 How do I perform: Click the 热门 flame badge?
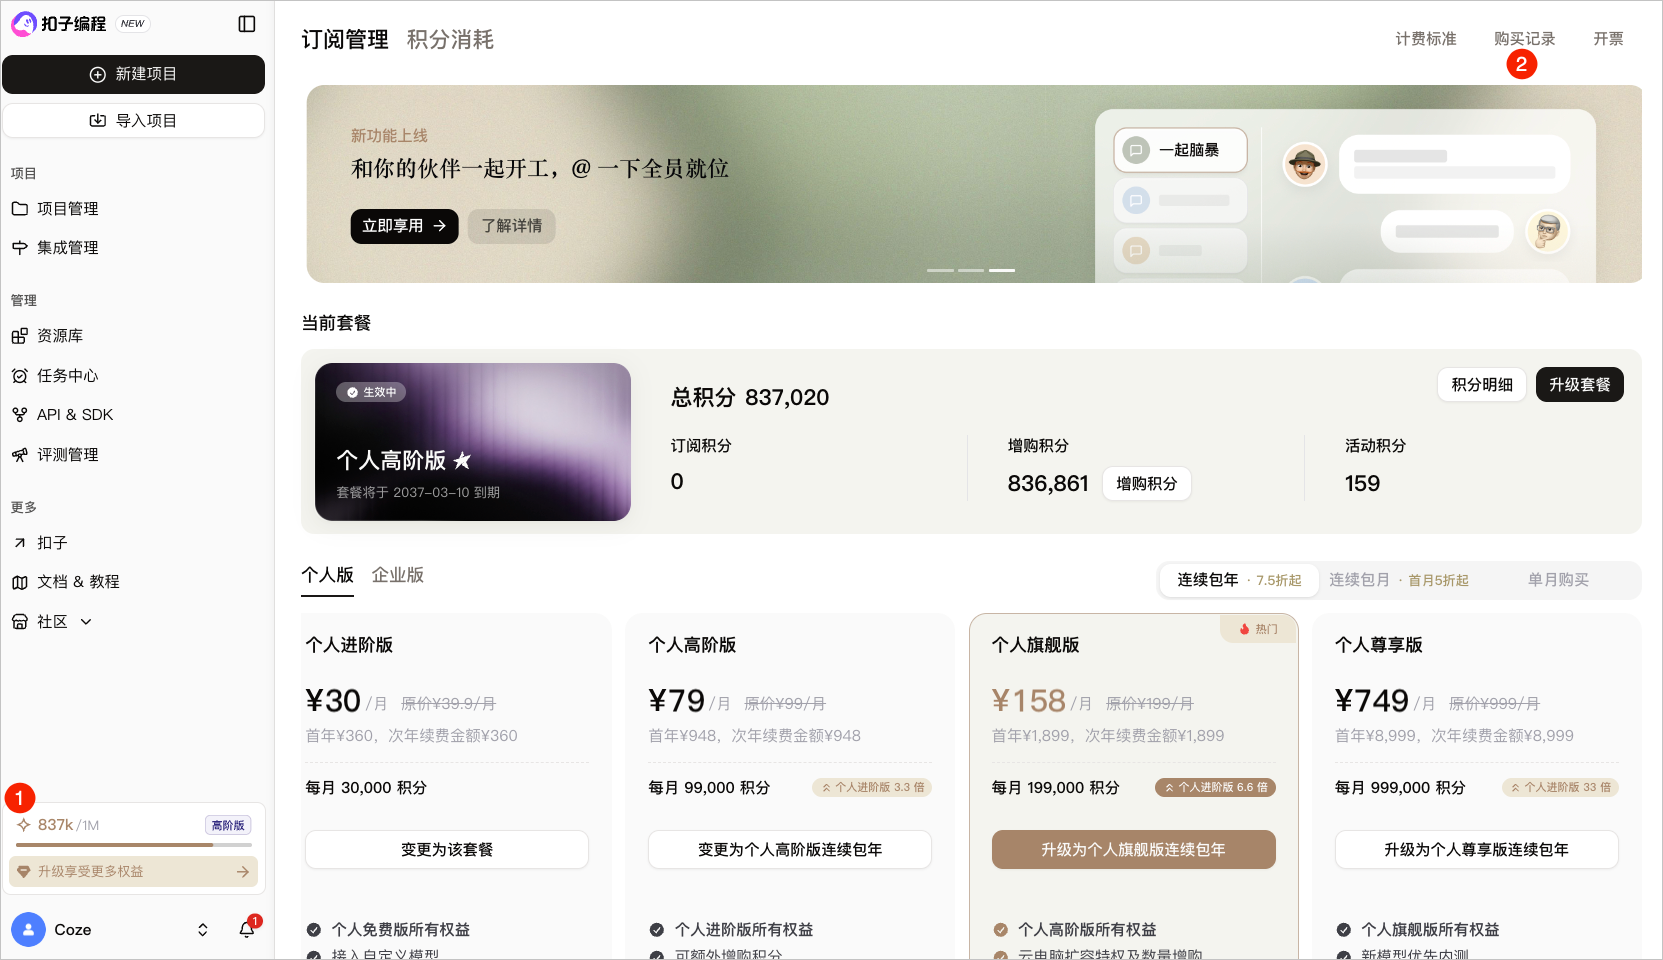click(1258, 629)
